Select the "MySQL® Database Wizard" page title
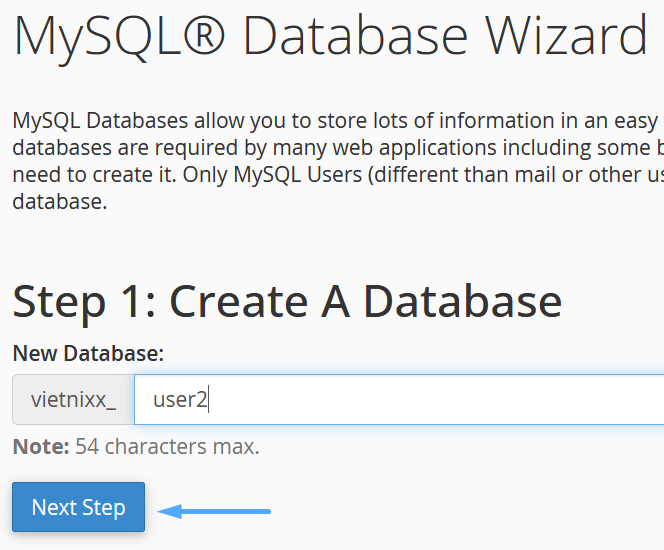664x550 pixels. point(330,36)
